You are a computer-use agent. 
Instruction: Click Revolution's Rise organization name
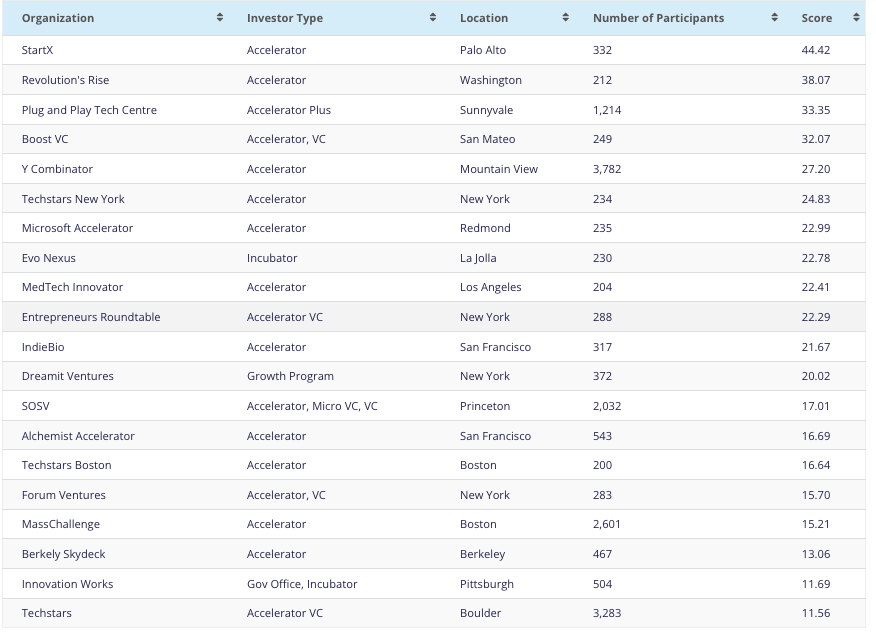point(65,80)
